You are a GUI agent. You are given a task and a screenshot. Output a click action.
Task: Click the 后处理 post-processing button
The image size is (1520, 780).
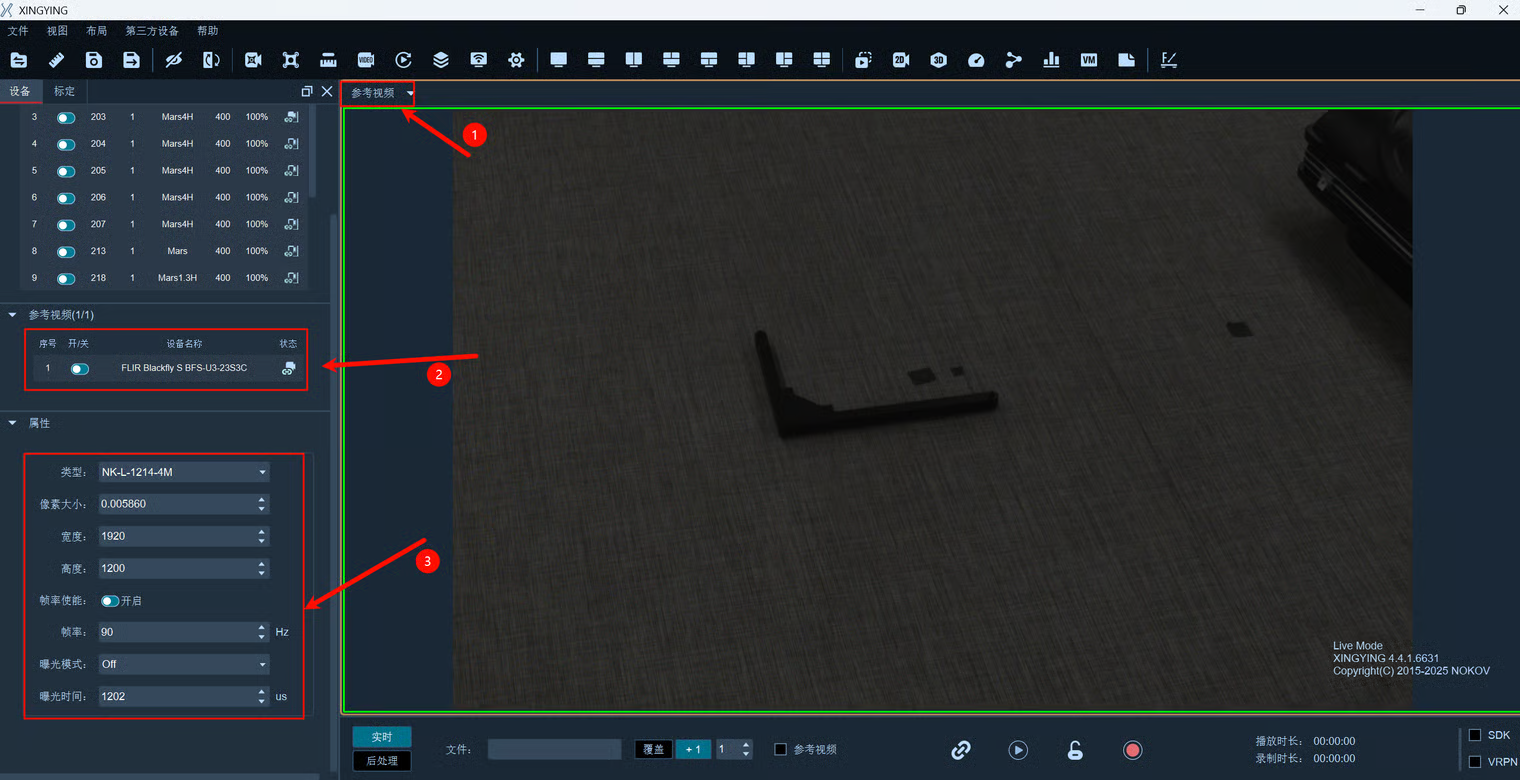pos(382,761)
